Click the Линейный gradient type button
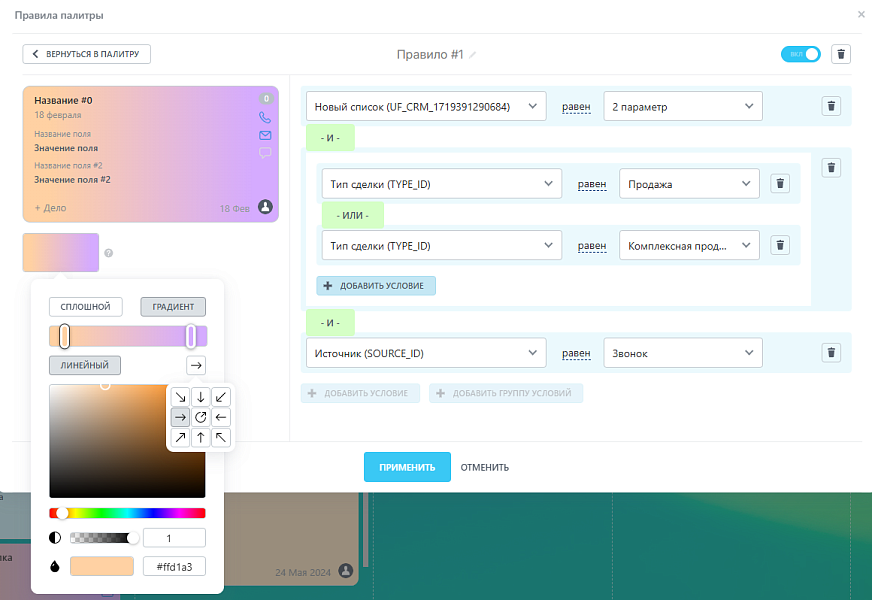The image size is (872, 600). tap(85, 365)
